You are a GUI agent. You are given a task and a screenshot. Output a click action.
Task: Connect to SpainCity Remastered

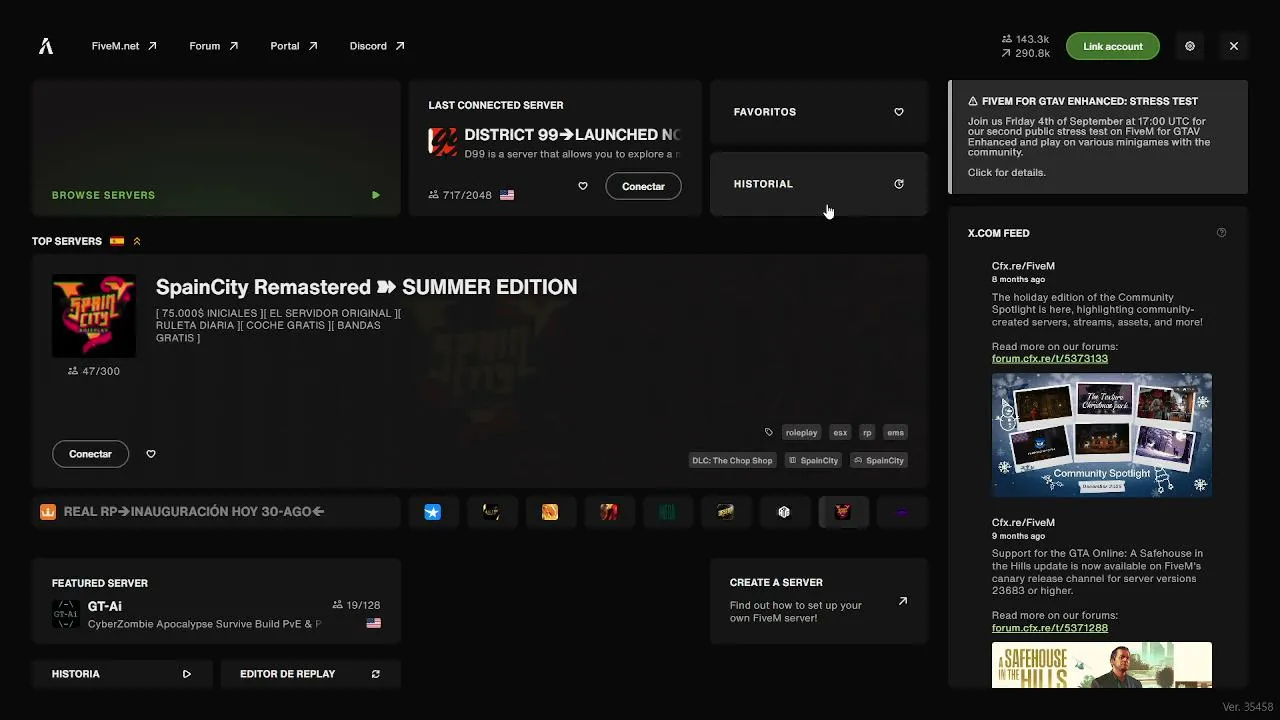[x=90, y=454]
